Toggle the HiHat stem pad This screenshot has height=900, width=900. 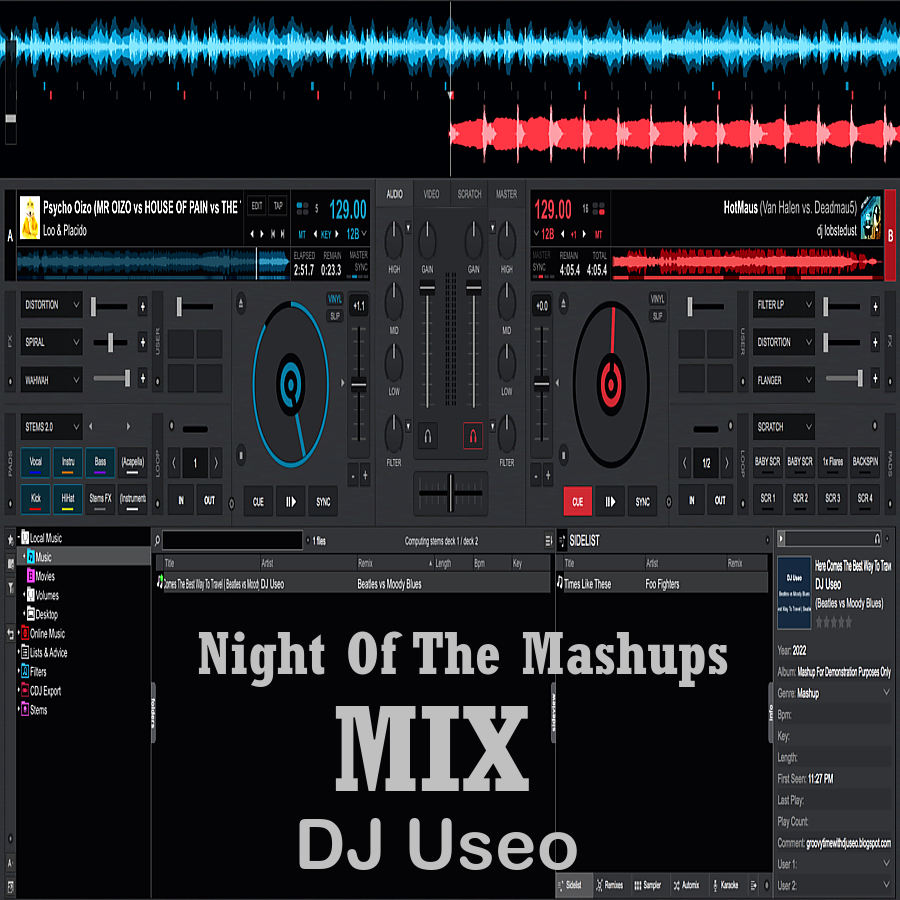68,499
